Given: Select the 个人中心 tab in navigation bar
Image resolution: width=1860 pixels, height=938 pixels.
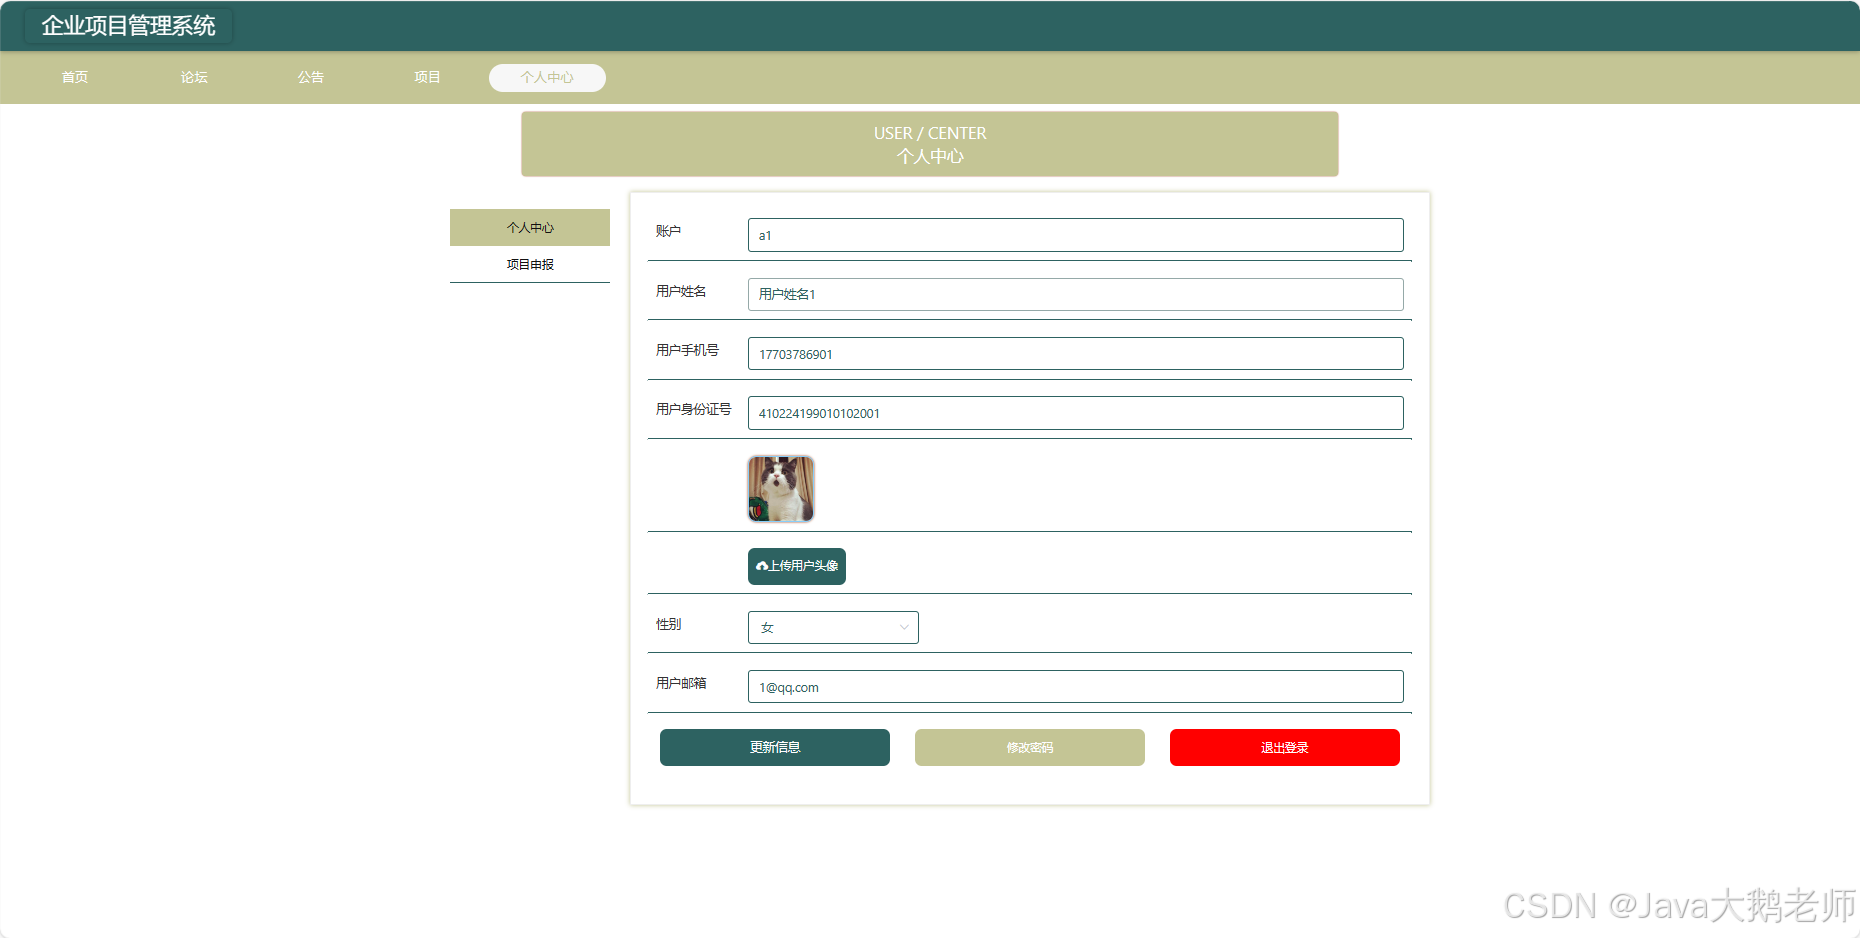Looking at the screenshot, I should (547, 77).
